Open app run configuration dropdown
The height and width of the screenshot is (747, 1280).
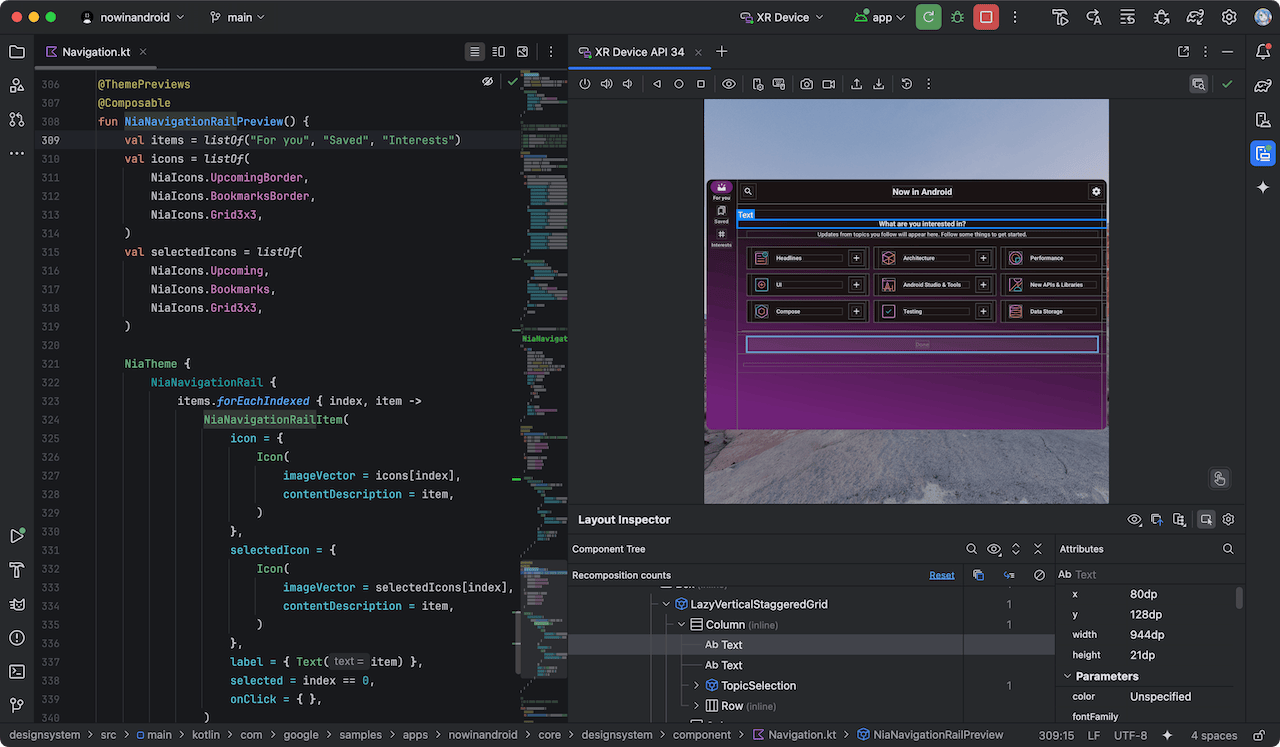point(880,17)
